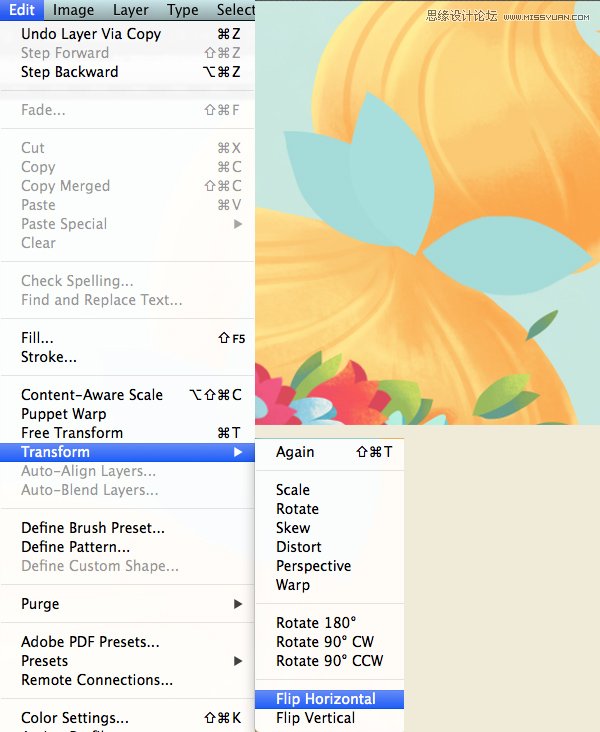
Task: Expand the Transform submenu arrow
Action: click(238, 452)
